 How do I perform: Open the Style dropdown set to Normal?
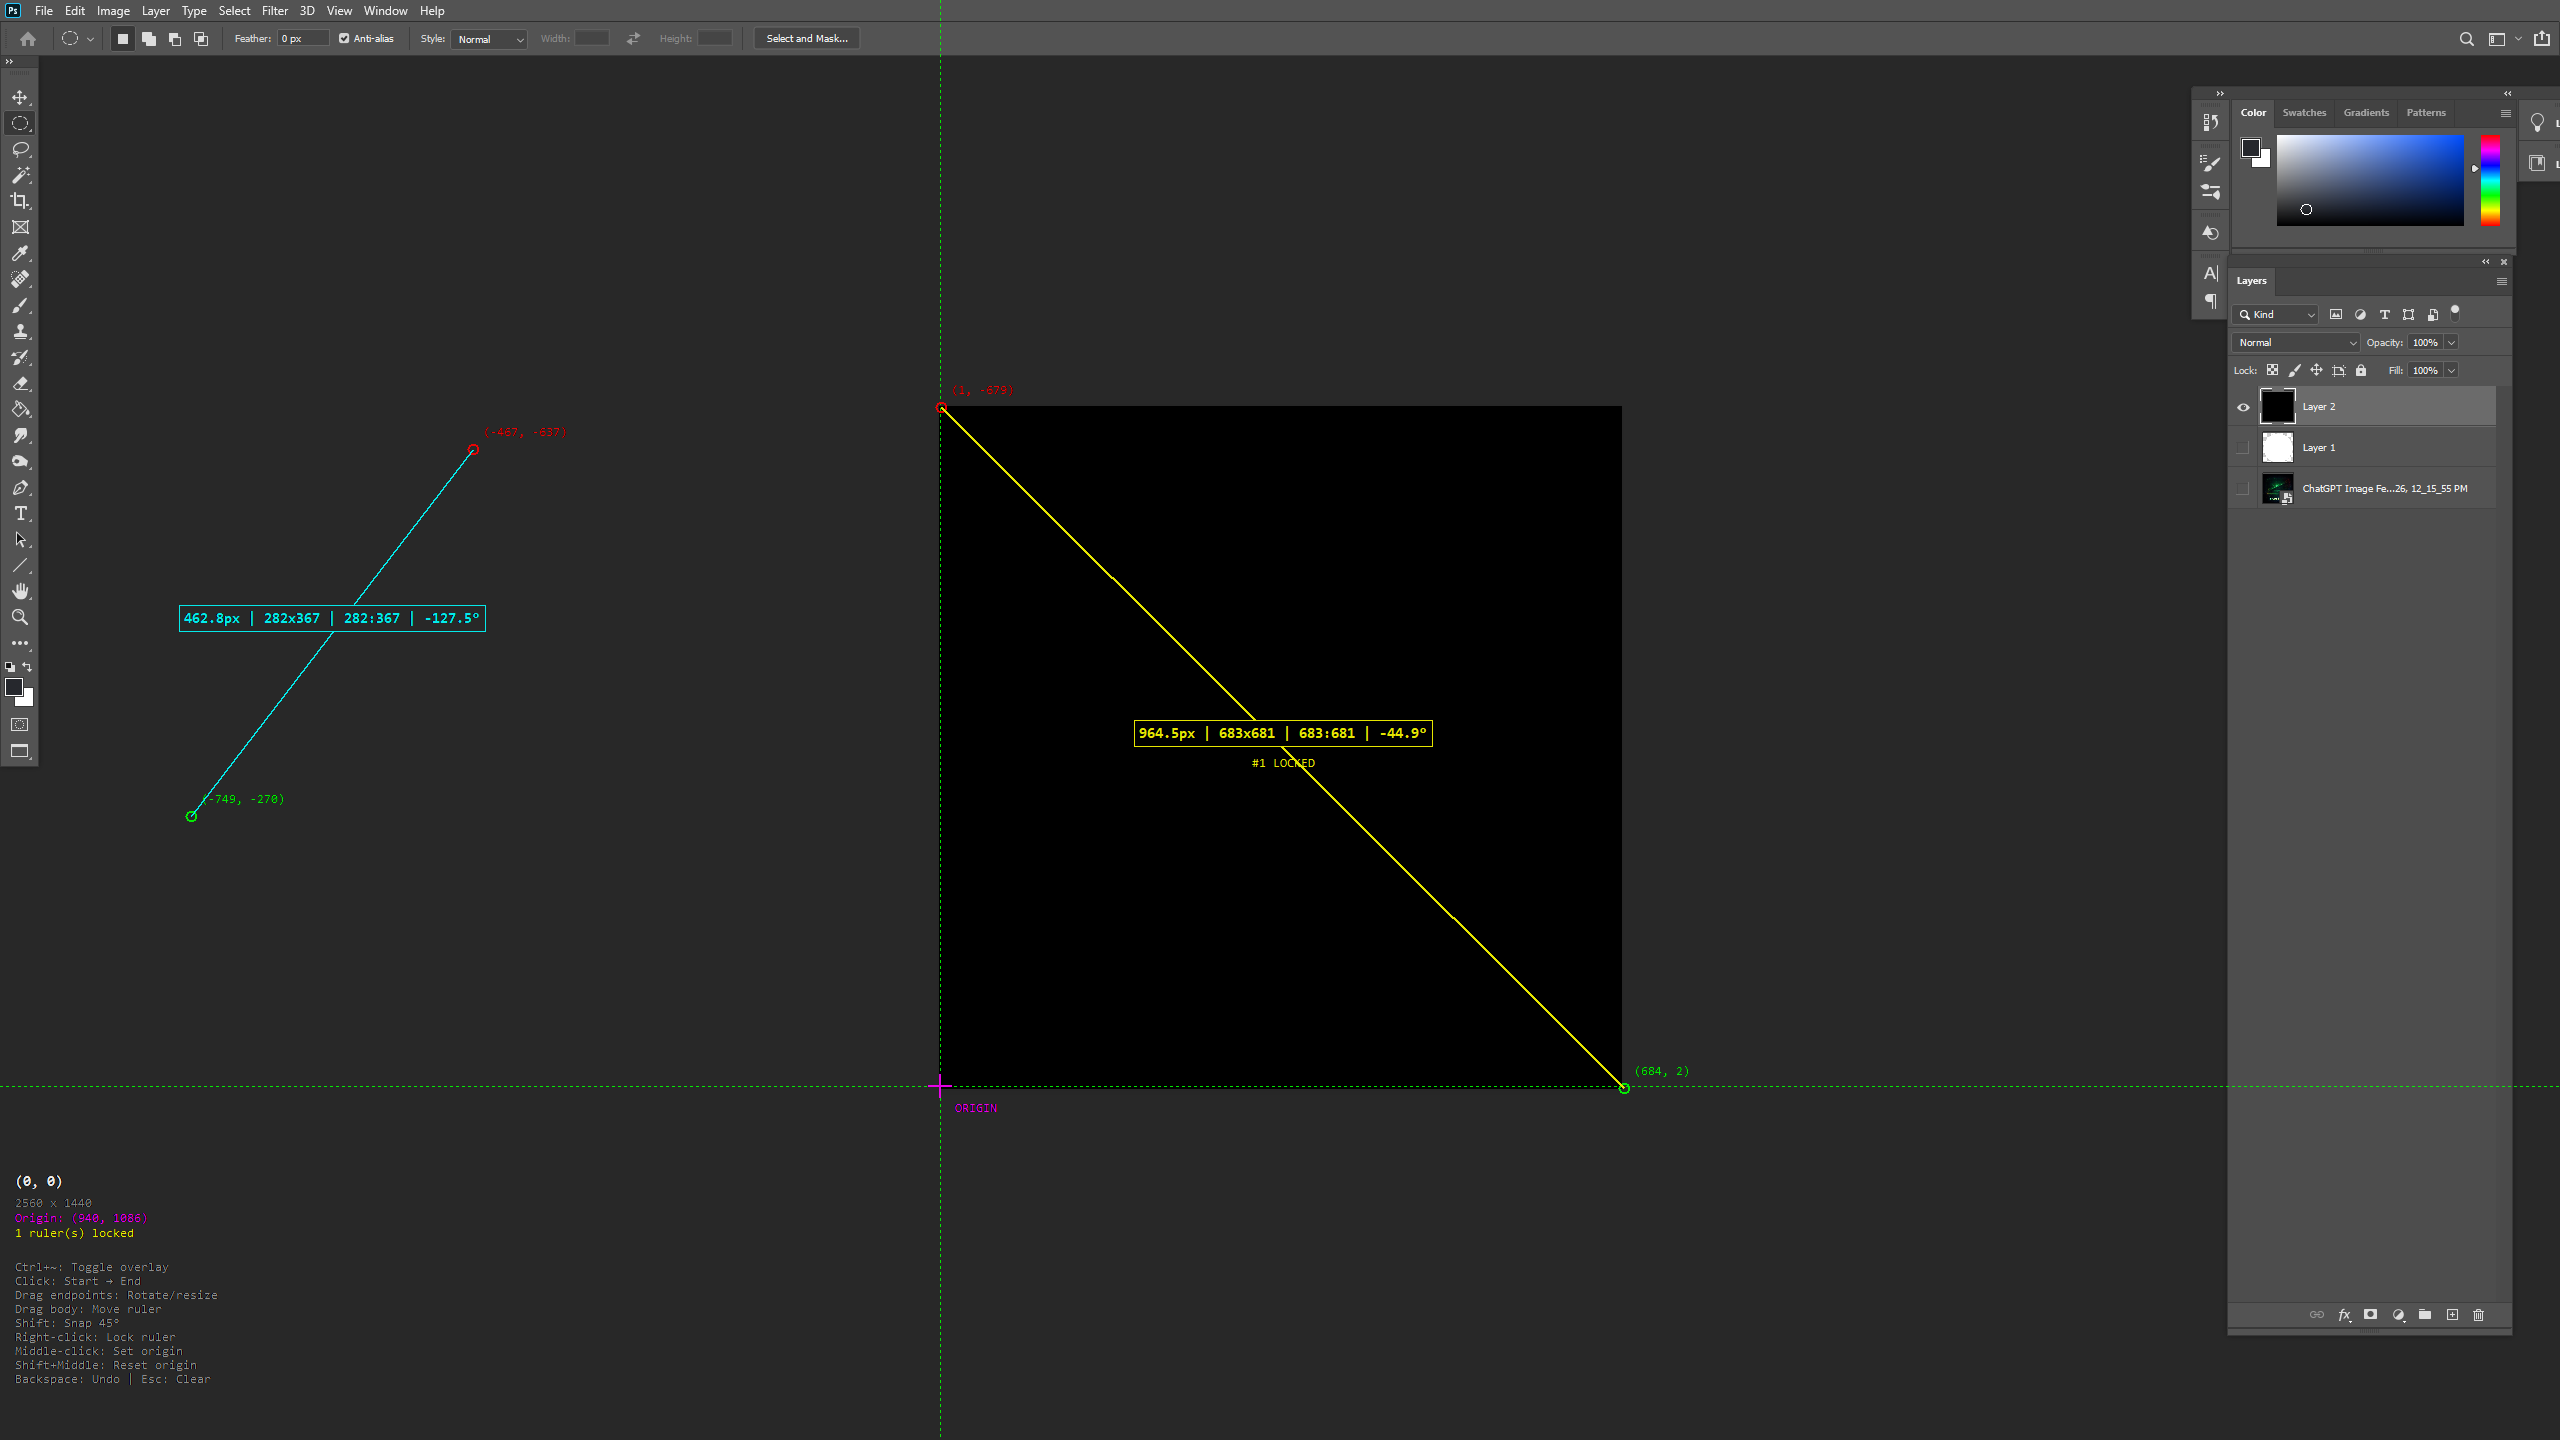click(489, 39)
